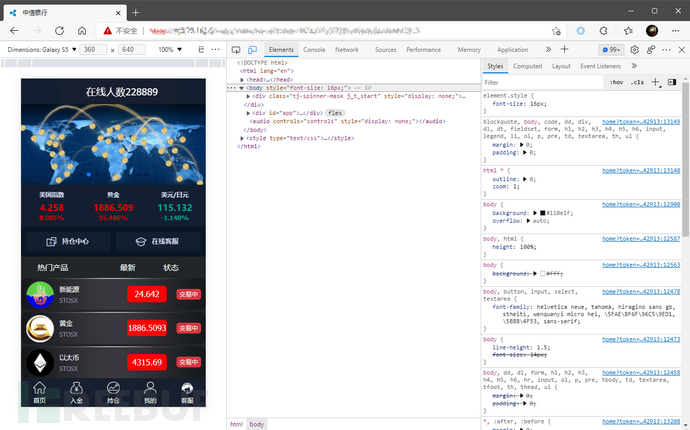Click the browser refresh icon
Image resolution: width=690 pixels, height=430 pixels.
coord(59,31)
